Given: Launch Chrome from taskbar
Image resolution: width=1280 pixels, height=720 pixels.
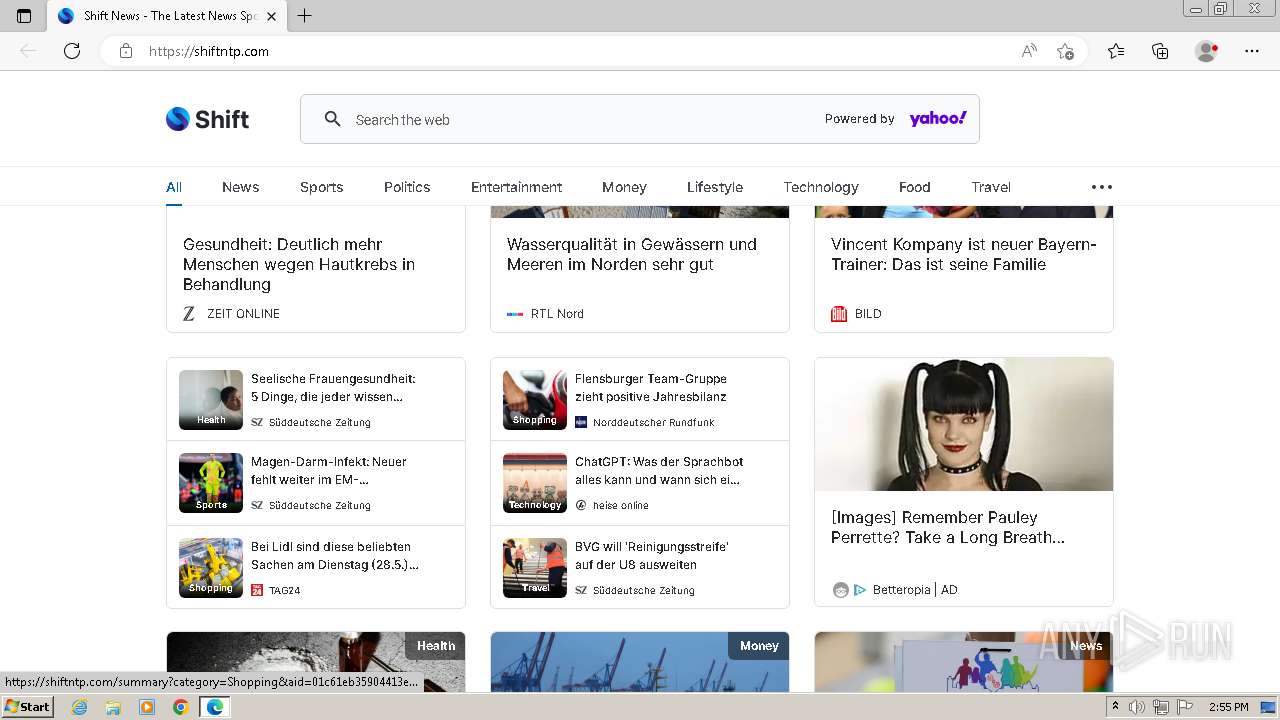Looking at the screenshot, I should (x=180, y=707).
